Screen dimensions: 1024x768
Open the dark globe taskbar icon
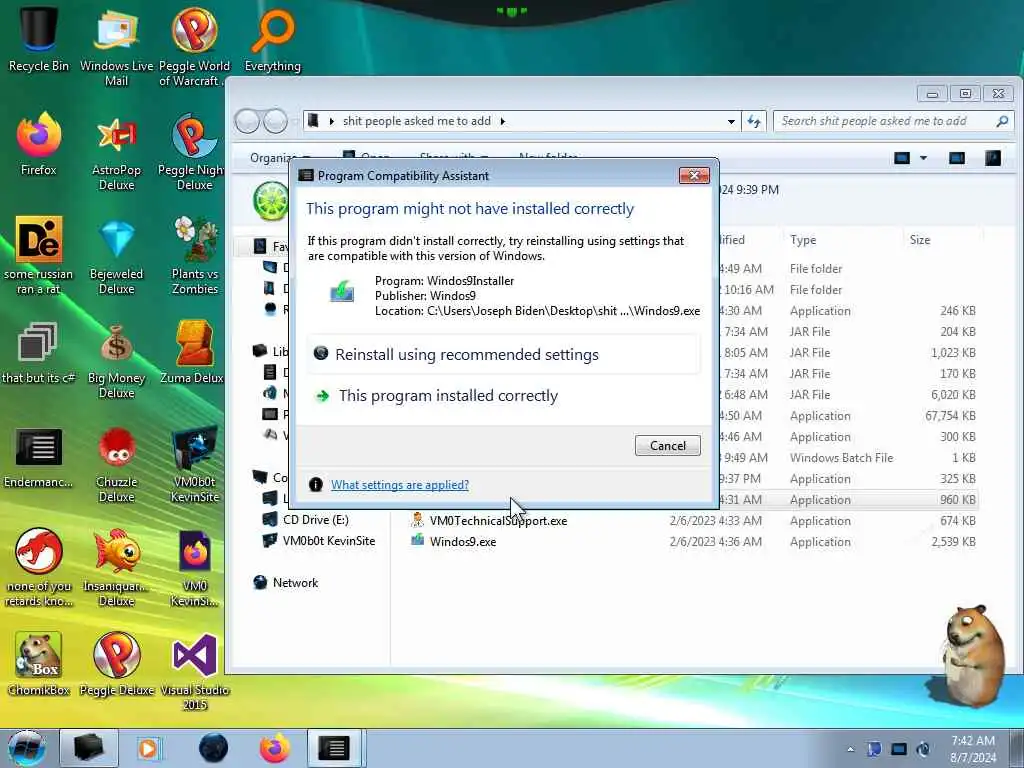tap(214, 748)
